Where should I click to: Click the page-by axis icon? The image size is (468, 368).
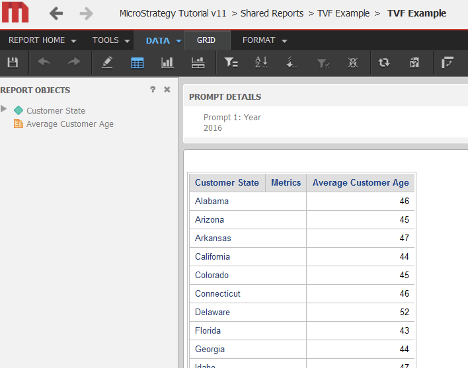447,62
